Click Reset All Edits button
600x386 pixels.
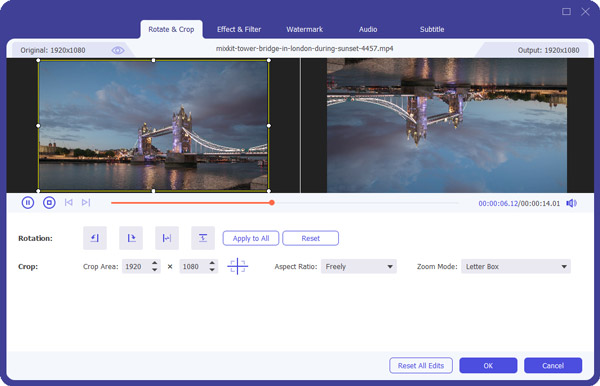point(421,365)
